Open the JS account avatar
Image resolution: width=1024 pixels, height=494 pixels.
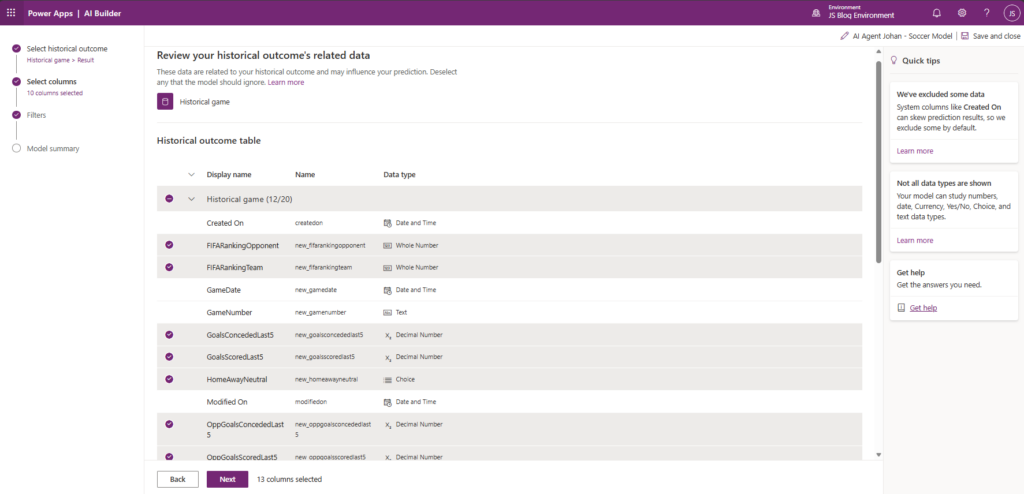click(1011, 13)
